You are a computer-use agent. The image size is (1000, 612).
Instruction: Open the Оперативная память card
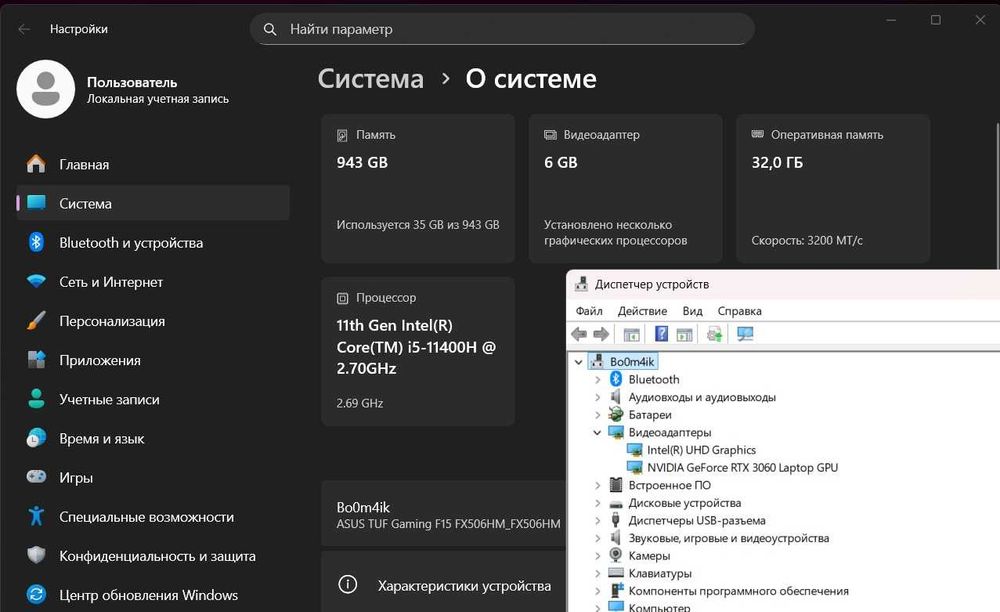click(833, 188)
